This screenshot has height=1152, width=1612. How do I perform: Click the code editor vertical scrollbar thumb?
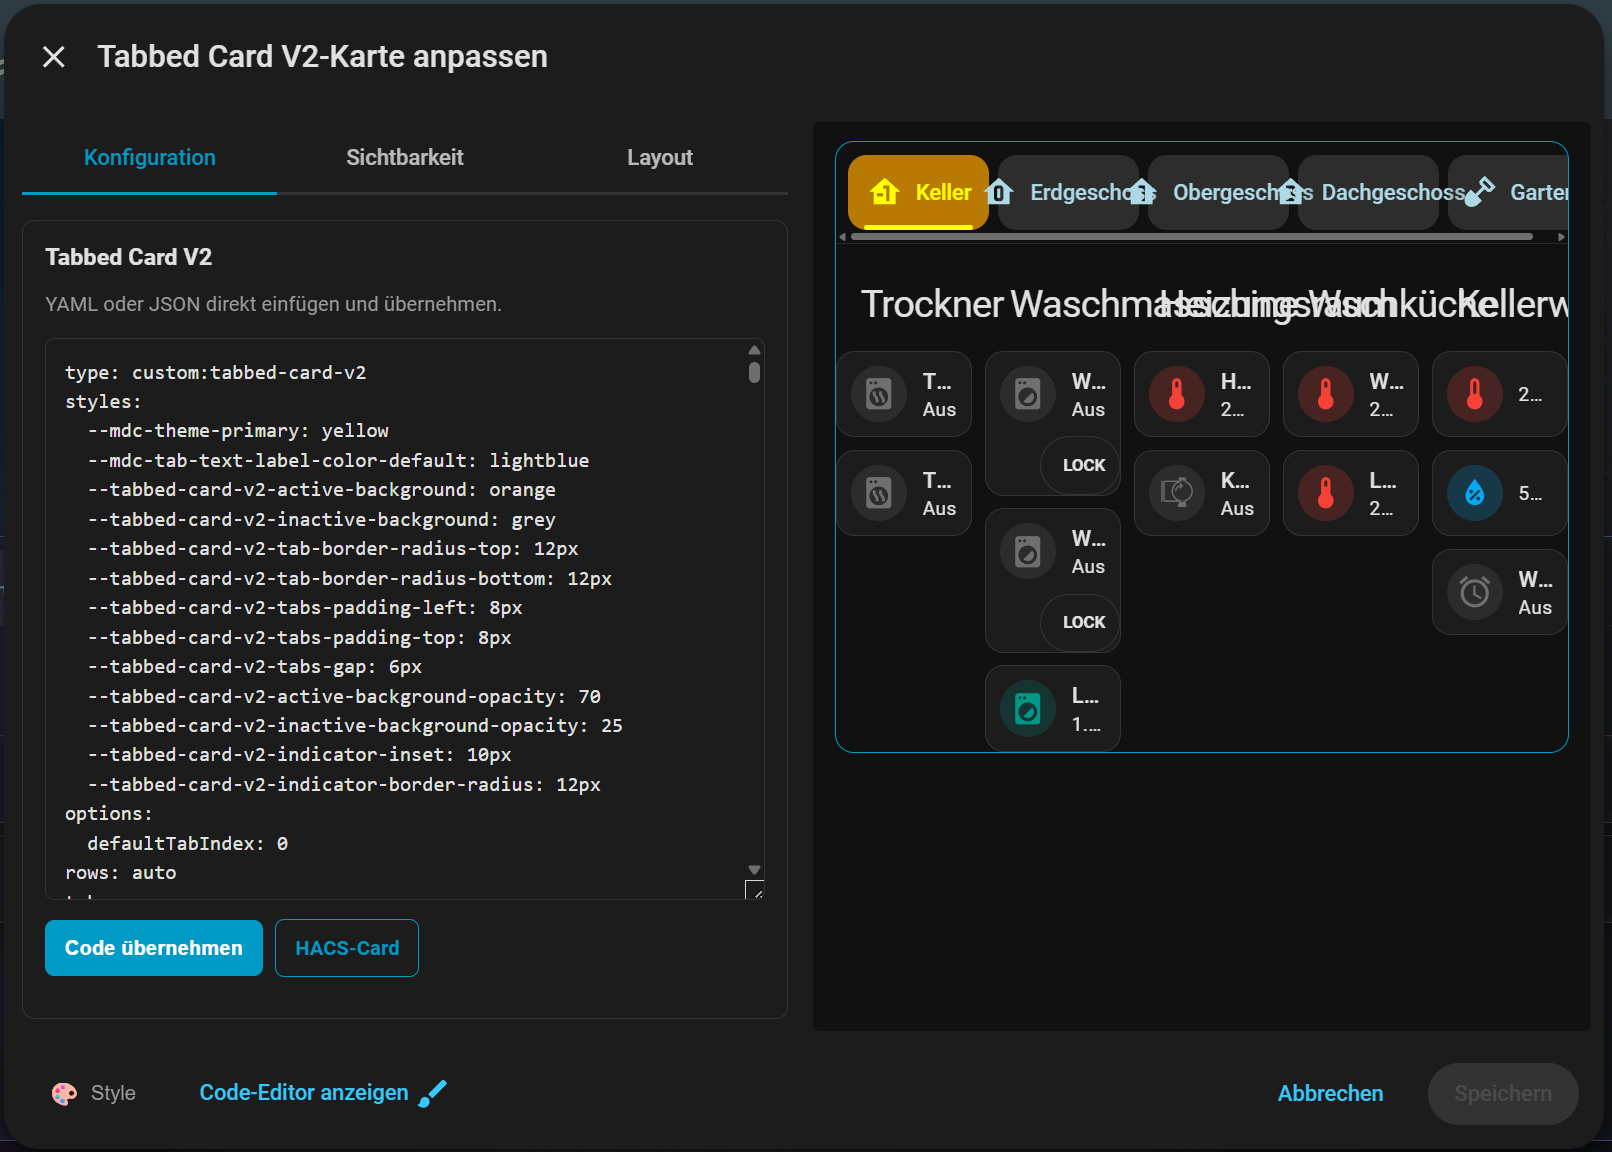(754, 372)
